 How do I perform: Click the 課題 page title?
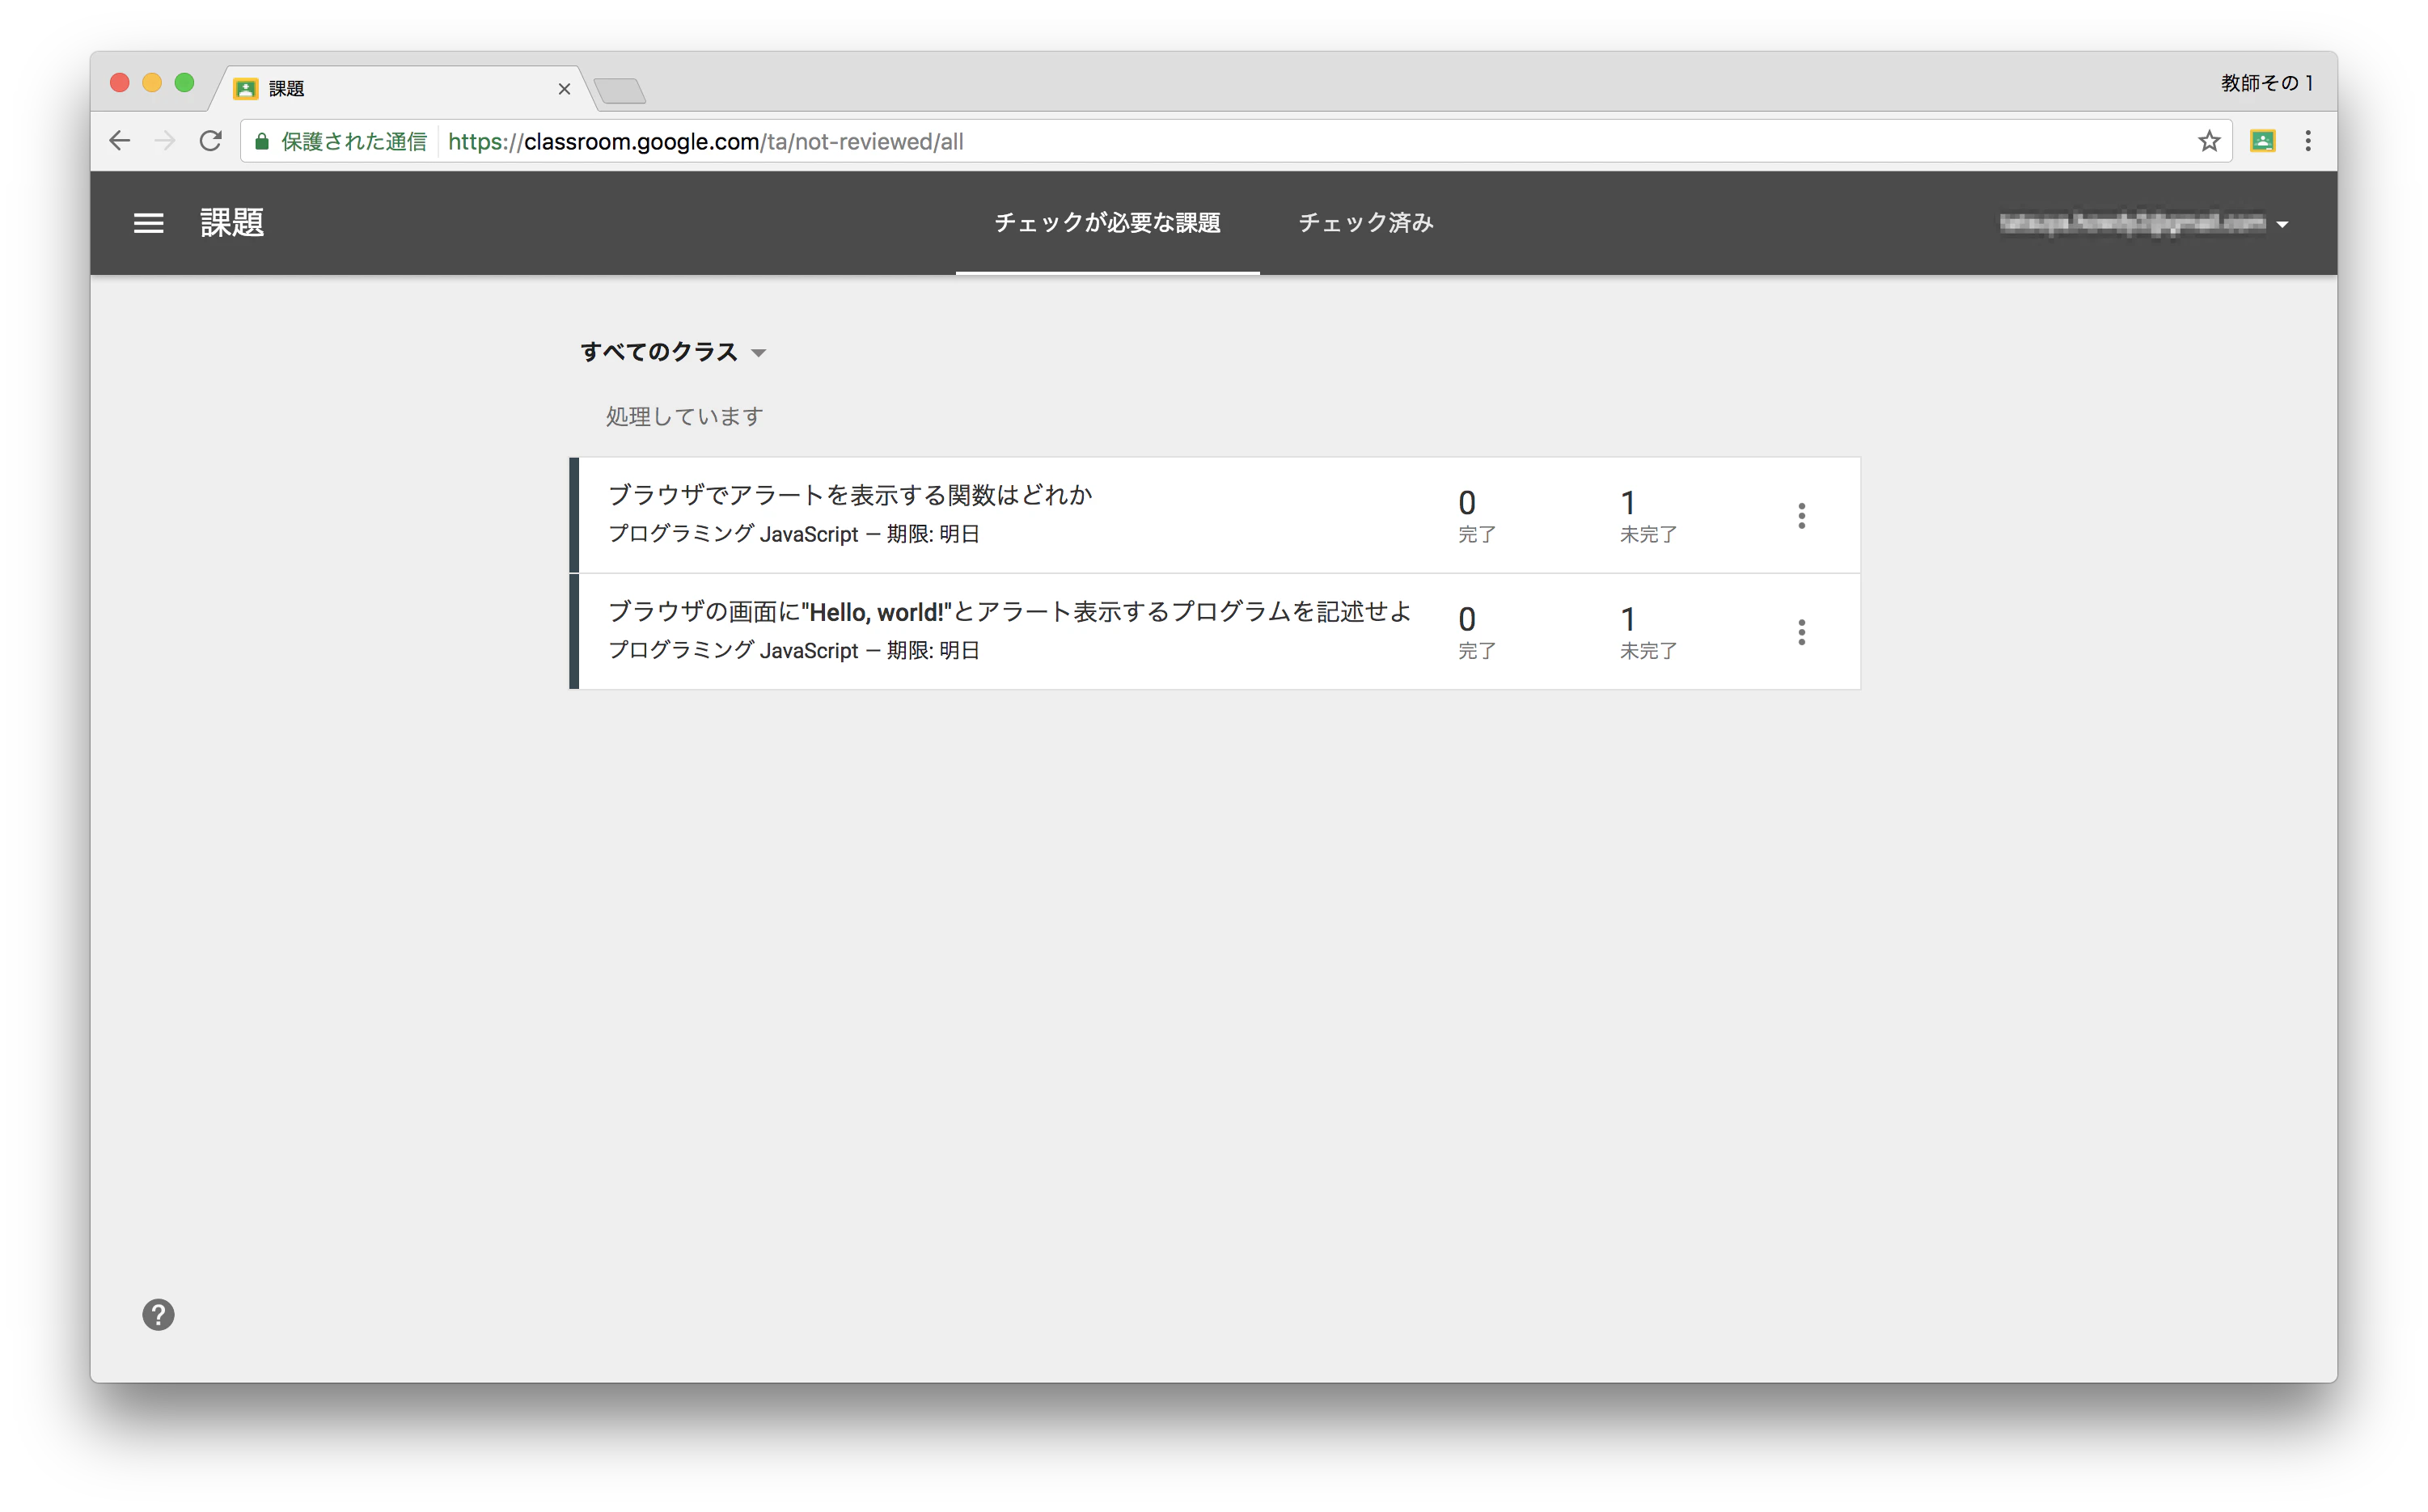(x=232, y=223)
